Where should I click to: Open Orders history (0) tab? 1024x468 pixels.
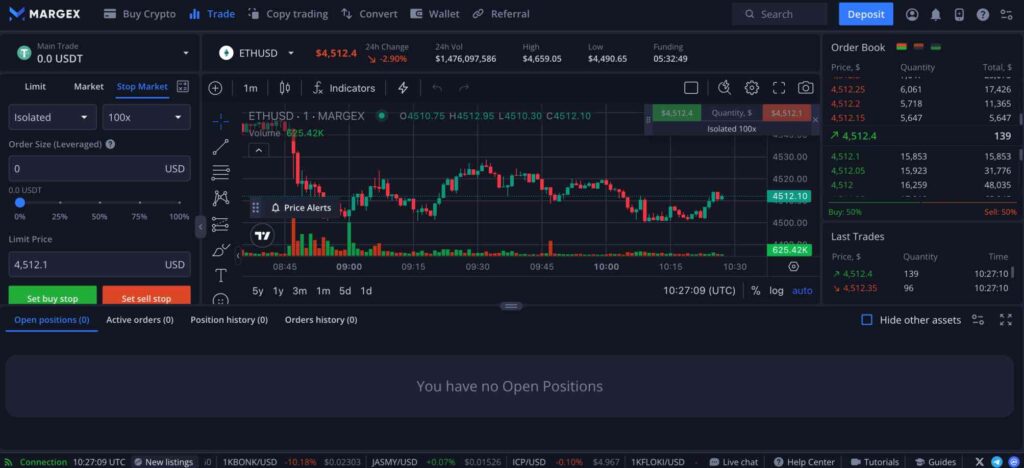tap(321, 320)
